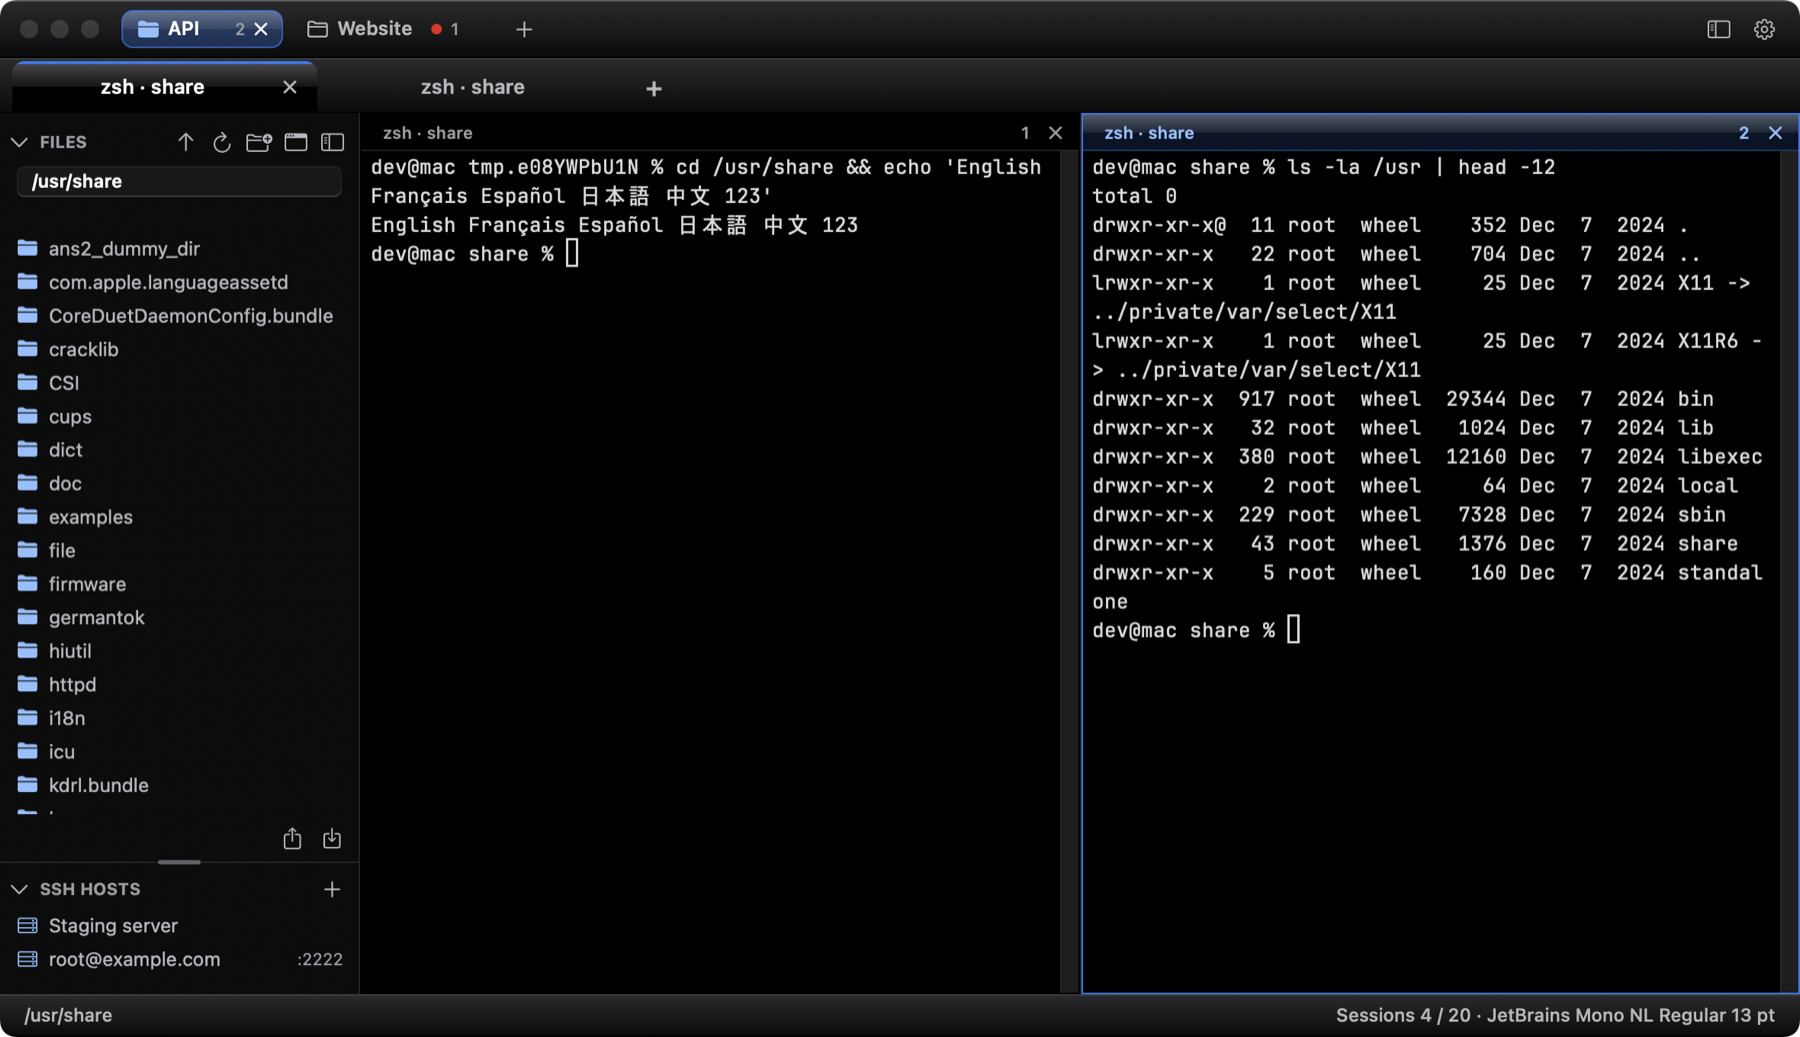The image size is (1800, 1037).
Task: Create a new folder in Files
Action: pyautogui.click(x=259, y=142)
